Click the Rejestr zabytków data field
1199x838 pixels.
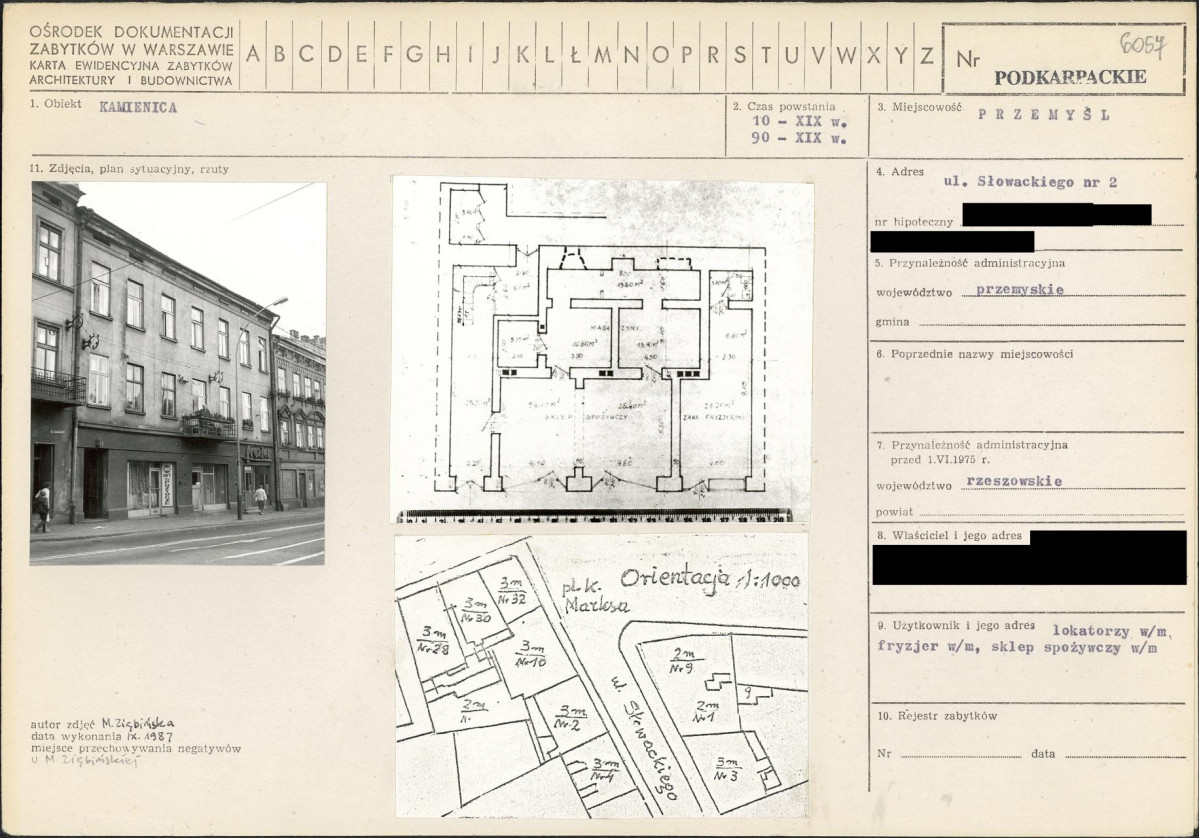(x=1110, y=754)
